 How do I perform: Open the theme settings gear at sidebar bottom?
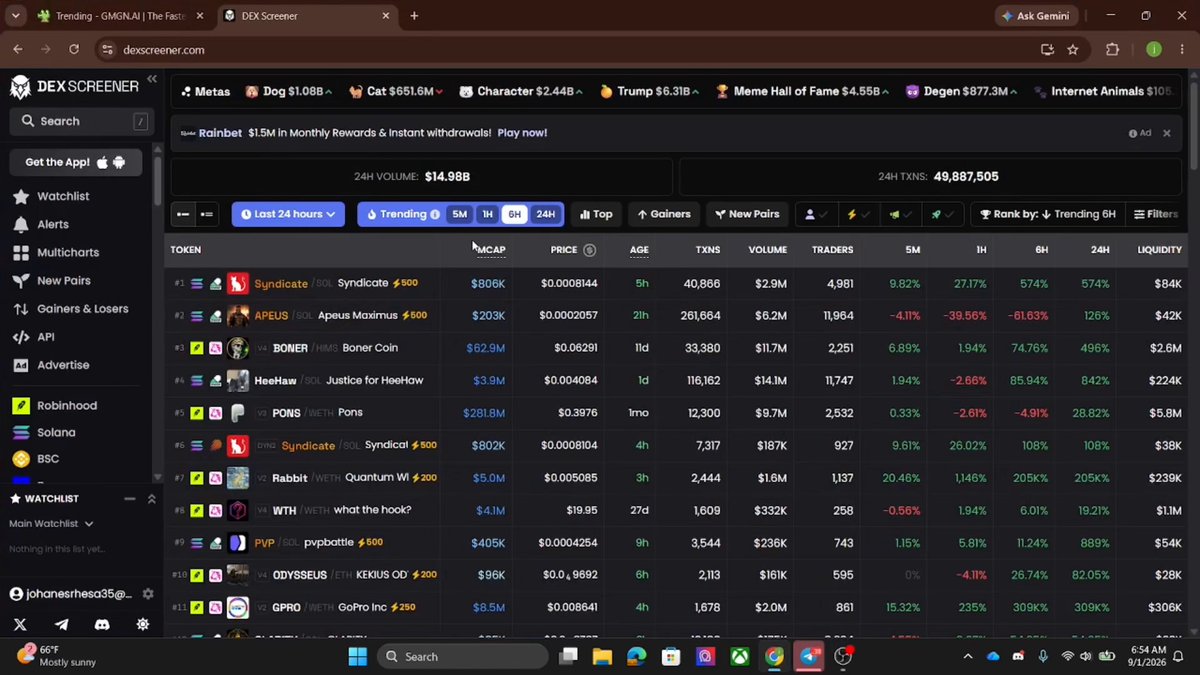point(142,624)
